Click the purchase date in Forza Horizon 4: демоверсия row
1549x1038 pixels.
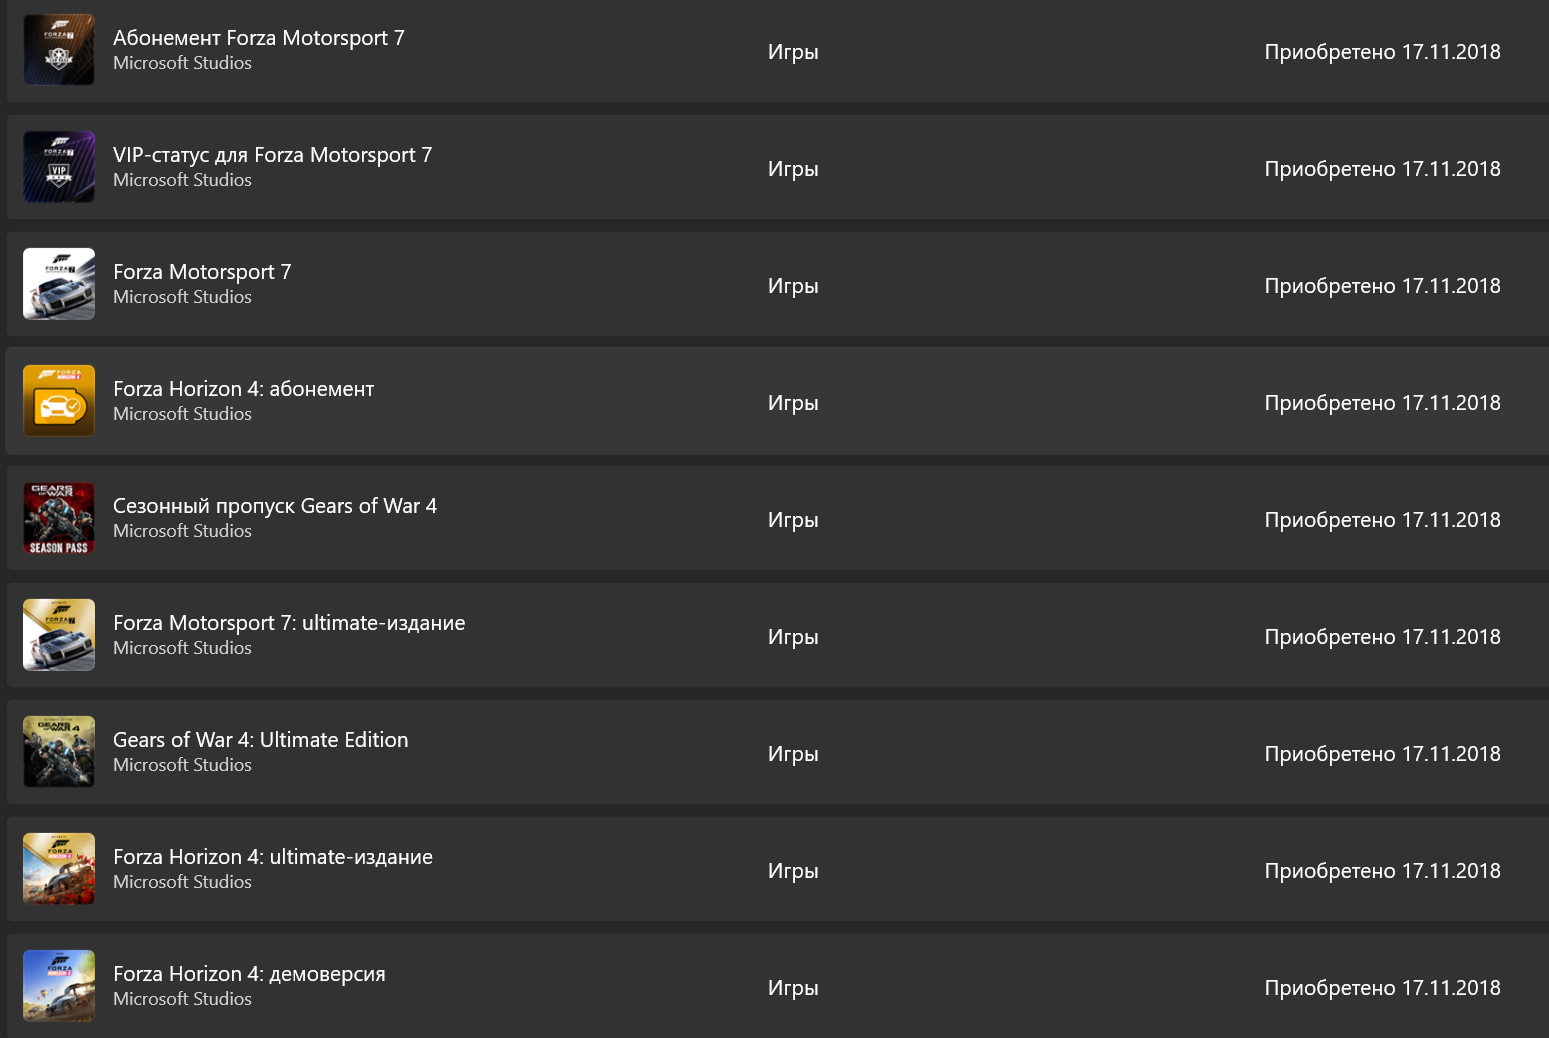coord(1382,988)
